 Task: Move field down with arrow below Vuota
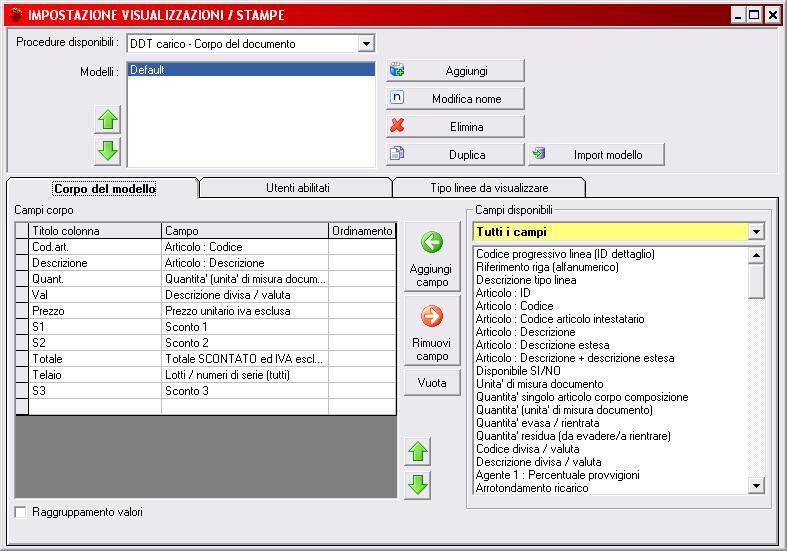point(418,485)
